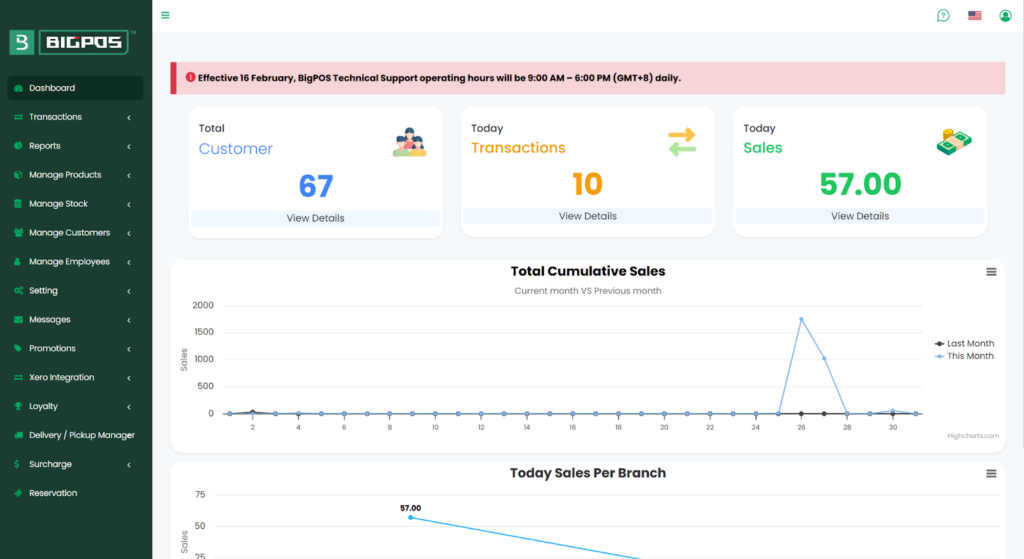1024x559 pixels.
Task: Click the BigPOS logo
Action: 72,42
